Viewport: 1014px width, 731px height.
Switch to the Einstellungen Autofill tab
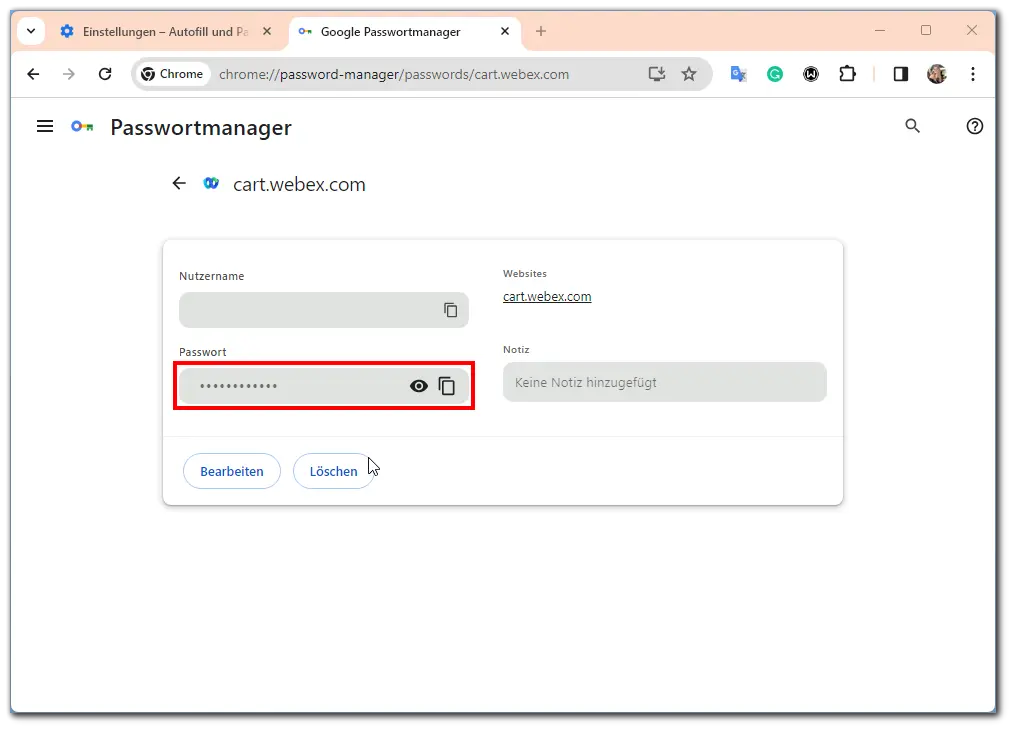tap(167, 32)
